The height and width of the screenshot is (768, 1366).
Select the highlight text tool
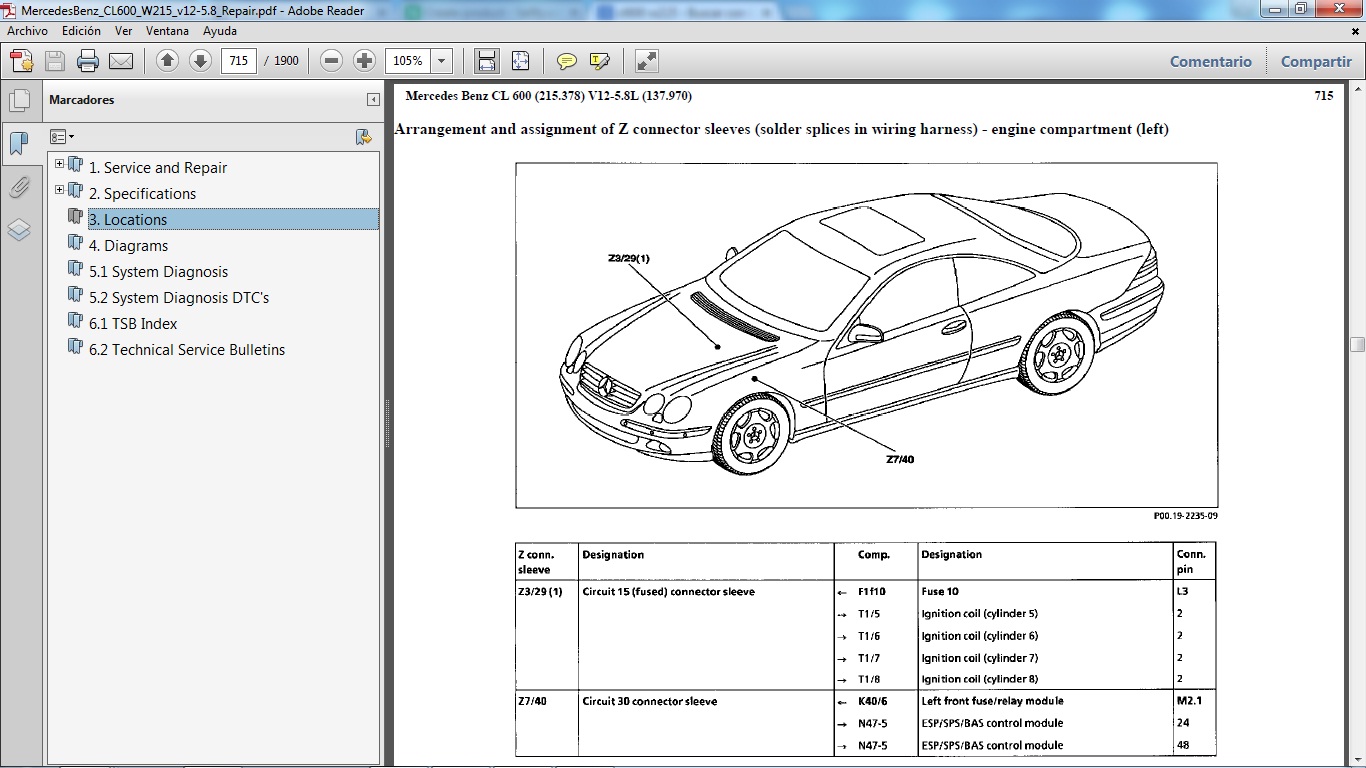(600, 61)
